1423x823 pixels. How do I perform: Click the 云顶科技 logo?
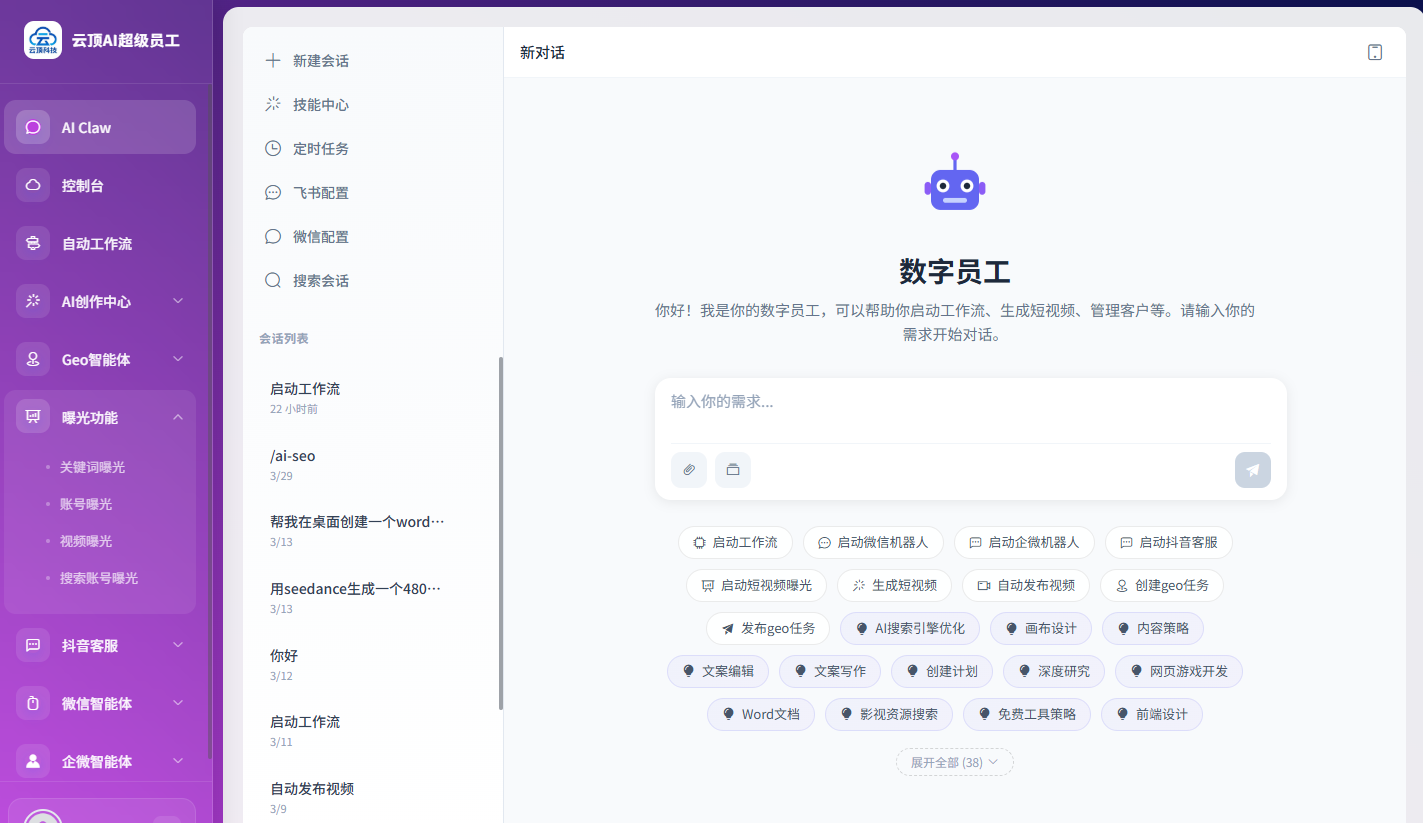click(43, 40)
